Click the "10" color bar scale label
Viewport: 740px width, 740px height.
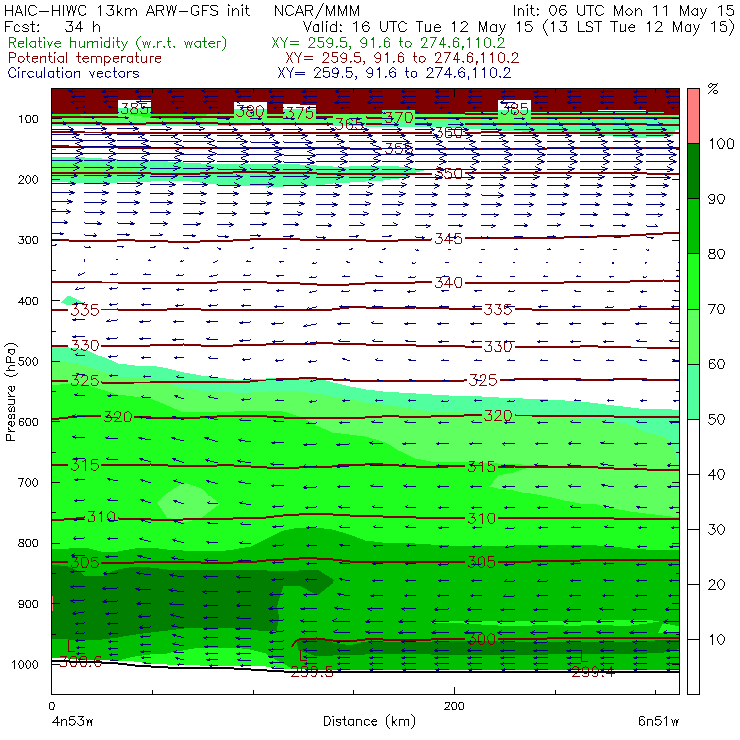(717, 639)
